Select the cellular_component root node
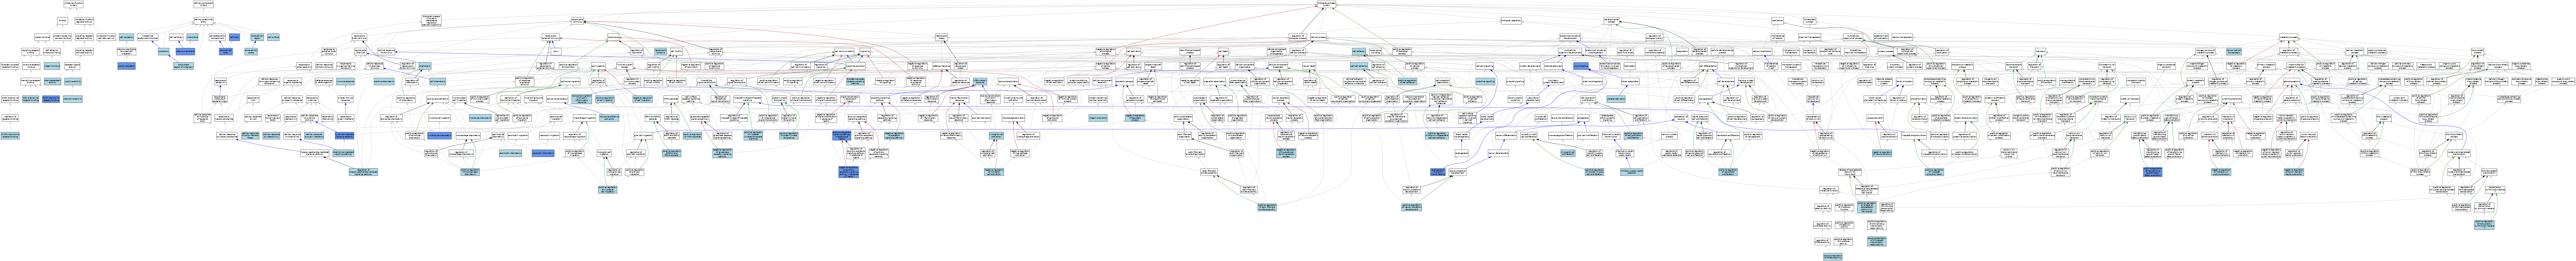The height and width of the screenshot is (261, 2576). pos(204,5)
